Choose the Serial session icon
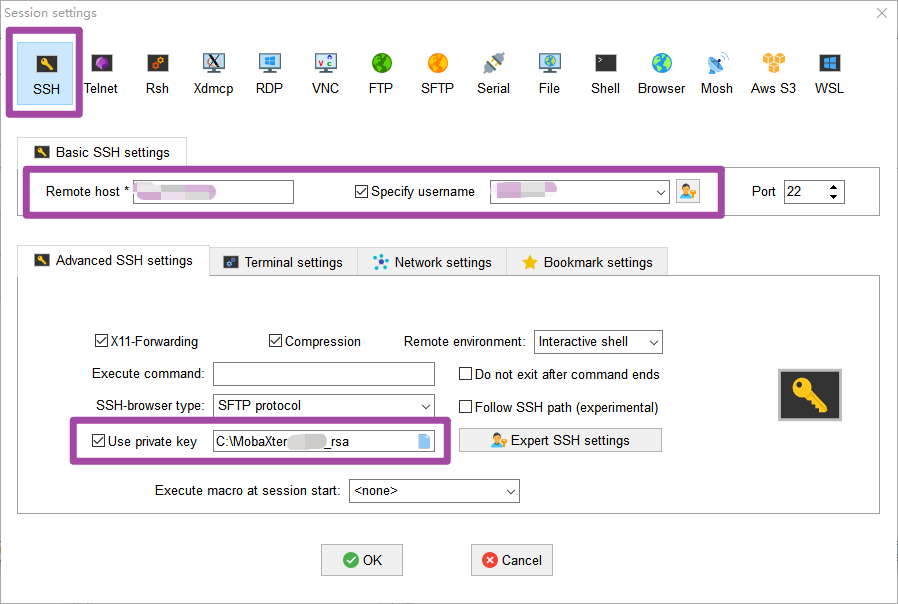Screen dimensions: 898x604 (x=493, y=73)
